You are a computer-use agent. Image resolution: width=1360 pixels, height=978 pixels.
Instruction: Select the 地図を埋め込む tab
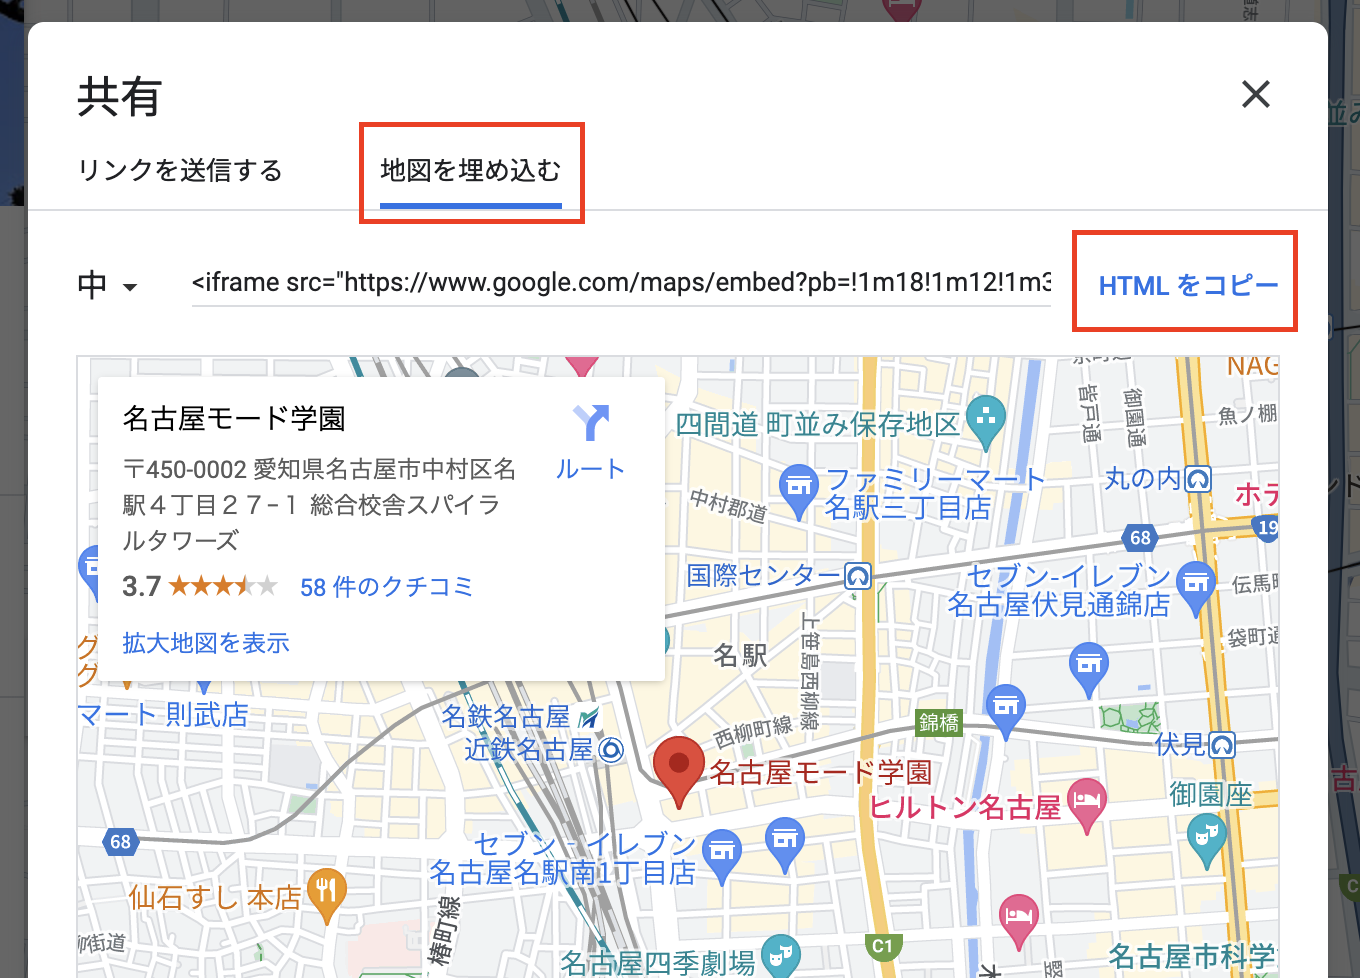(471, 171)
